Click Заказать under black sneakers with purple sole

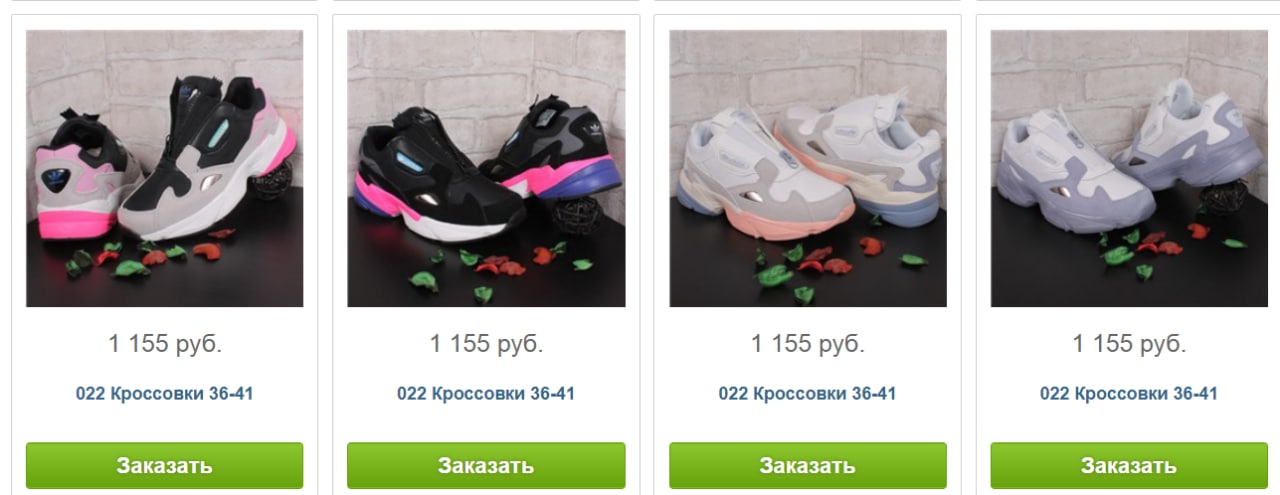pos(486,465)
